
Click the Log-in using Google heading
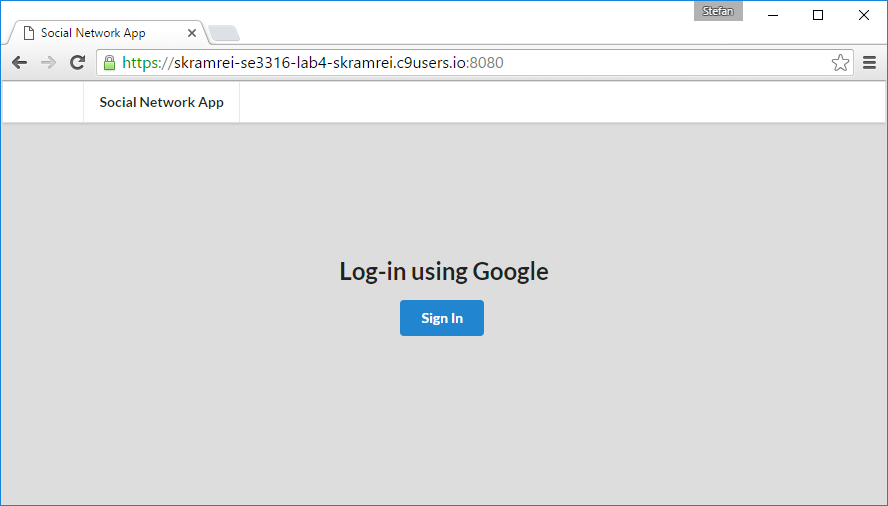click(444, 271)
